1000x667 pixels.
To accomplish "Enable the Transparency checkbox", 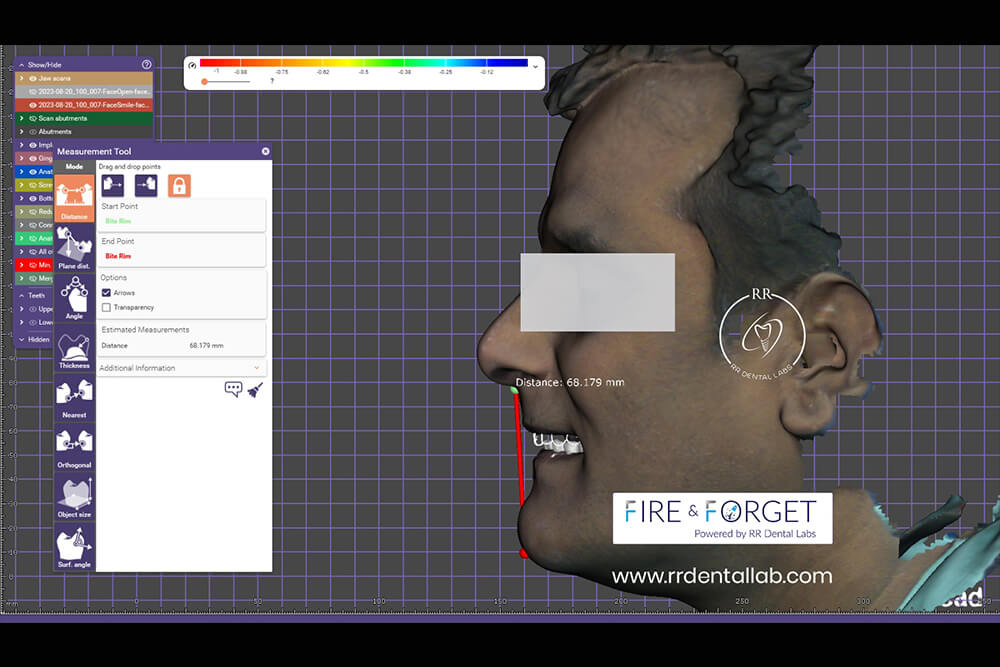I will click(x=106, y=307).
